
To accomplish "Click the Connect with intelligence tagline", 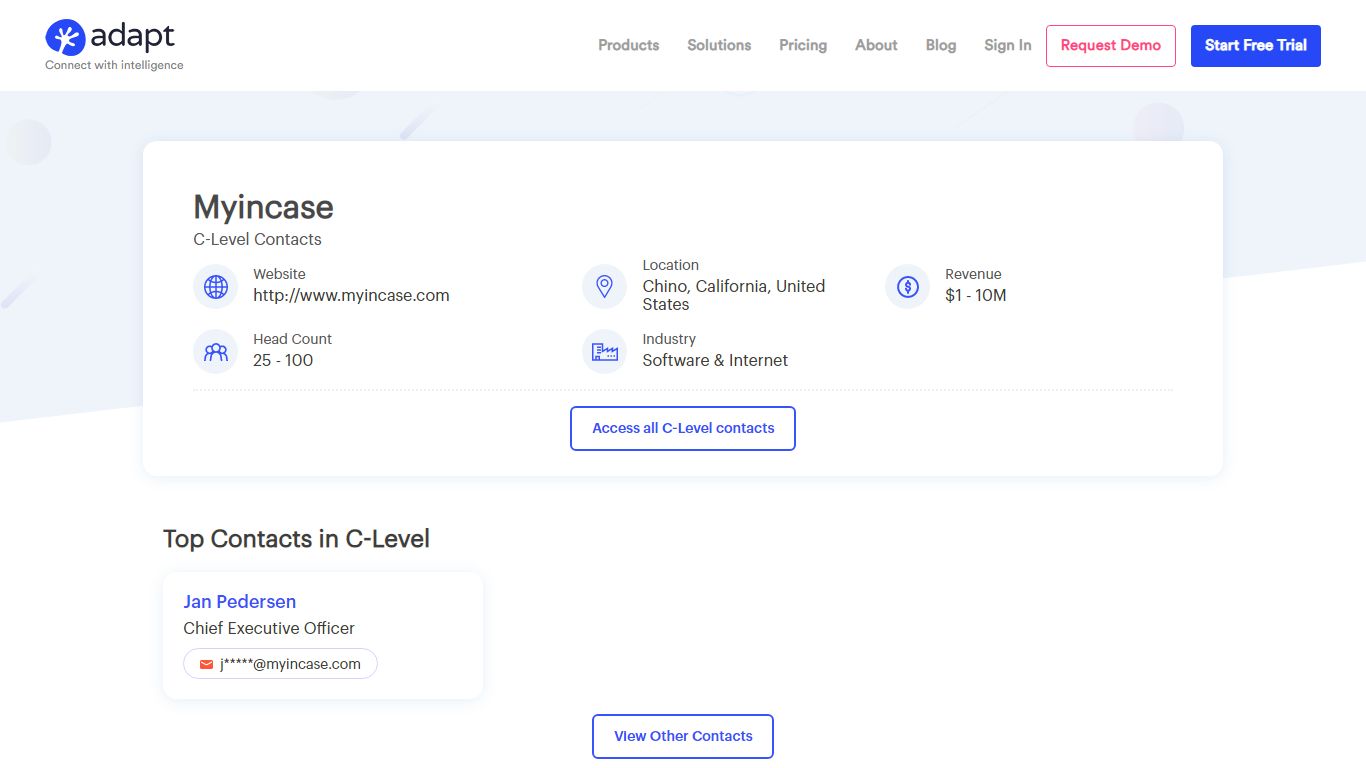I will pos(114,65).
